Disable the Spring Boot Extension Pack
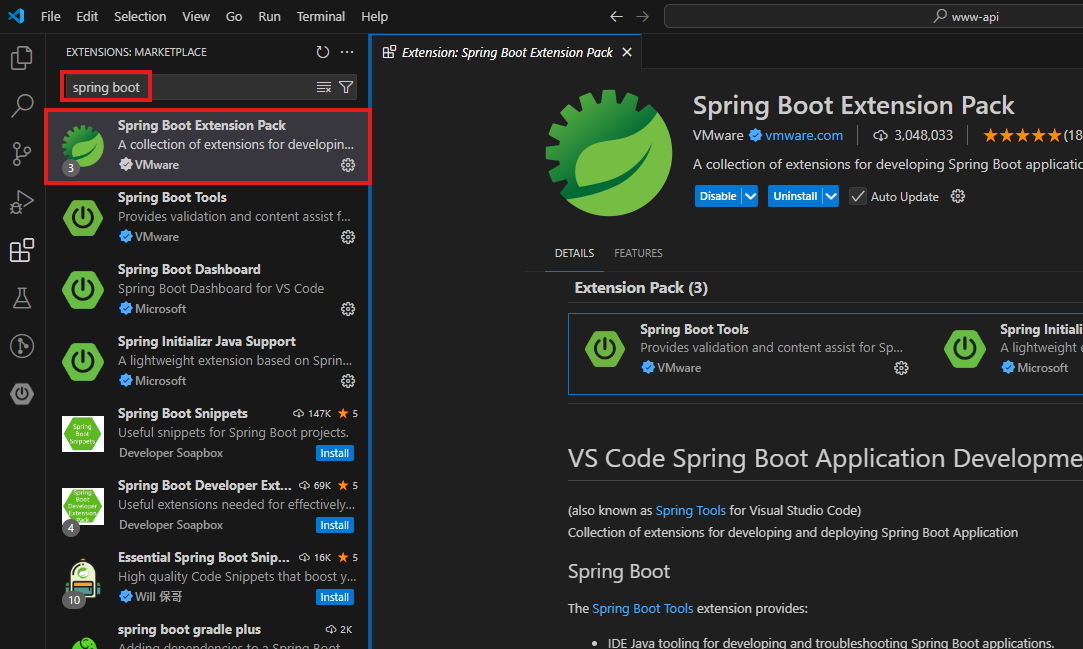Viewport: 1083px width, 649px height. pyautogui.click(x=718, y=196)
